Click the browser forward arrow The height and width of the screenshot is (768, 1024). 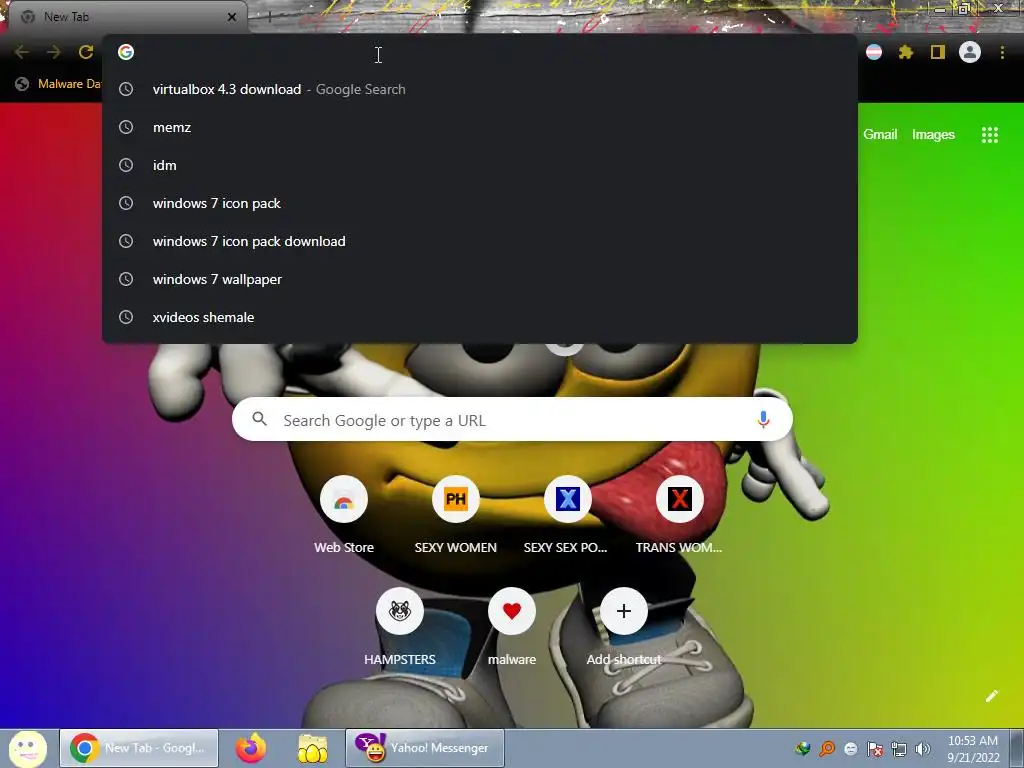[x=54, y=52]
